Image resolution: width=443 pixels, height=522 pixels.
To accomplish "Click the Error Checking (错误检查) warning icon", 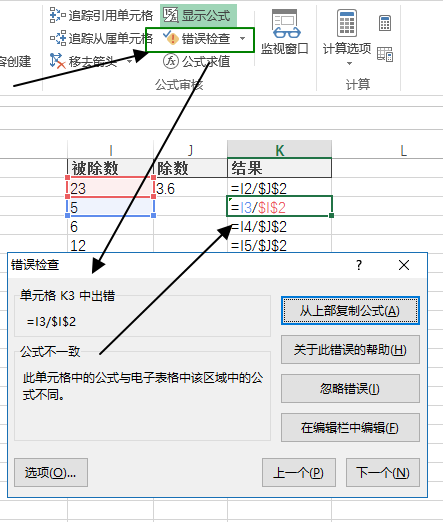I will (172, 38).
